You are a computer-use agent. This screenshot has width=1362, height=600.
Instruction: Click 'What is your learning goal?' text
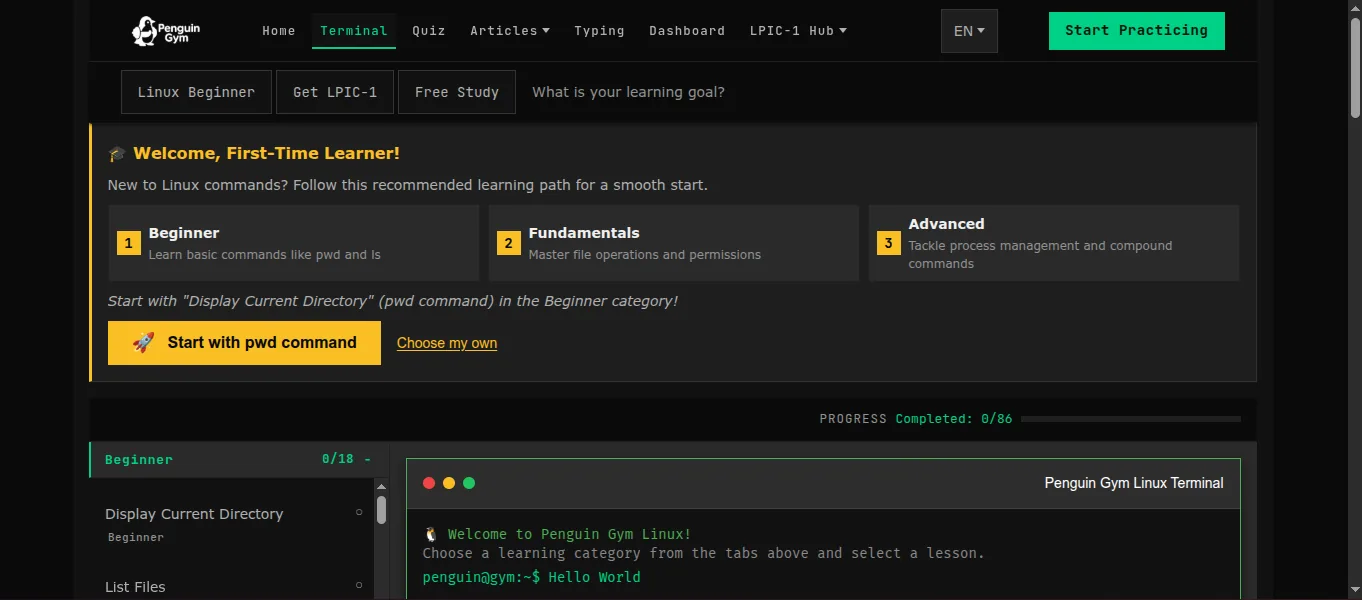[x=628, y=92]
